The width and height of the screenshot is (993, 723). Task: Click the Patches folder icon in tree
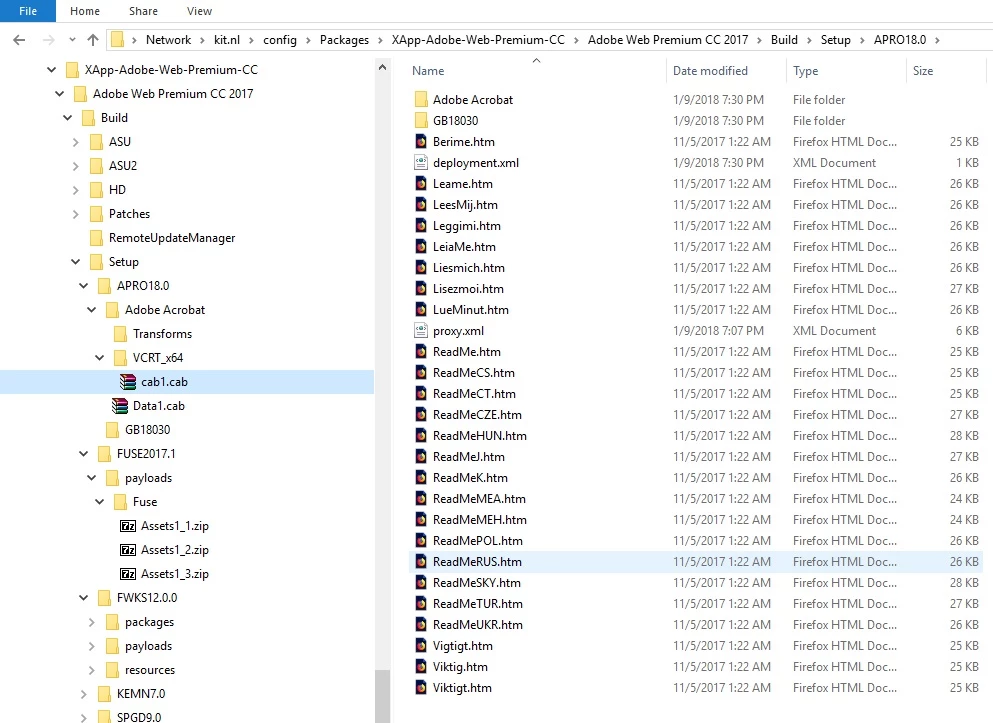96,213
